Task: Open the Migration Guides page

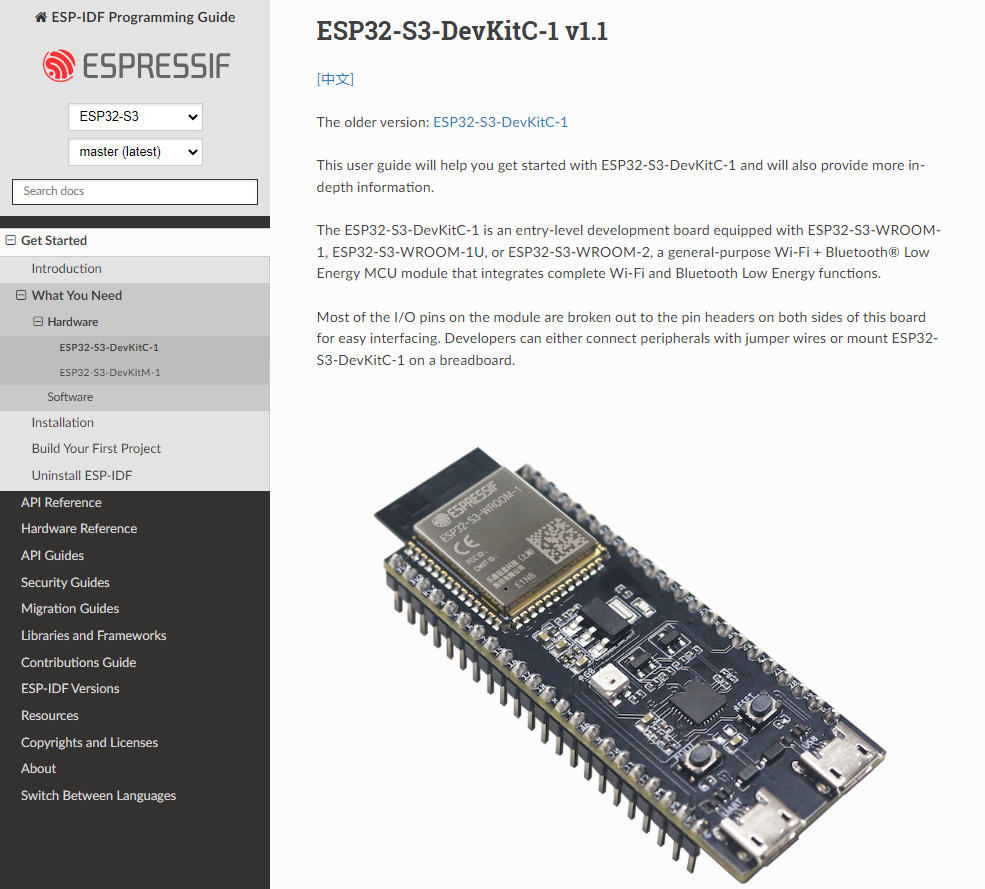Action: coord(70,608)
